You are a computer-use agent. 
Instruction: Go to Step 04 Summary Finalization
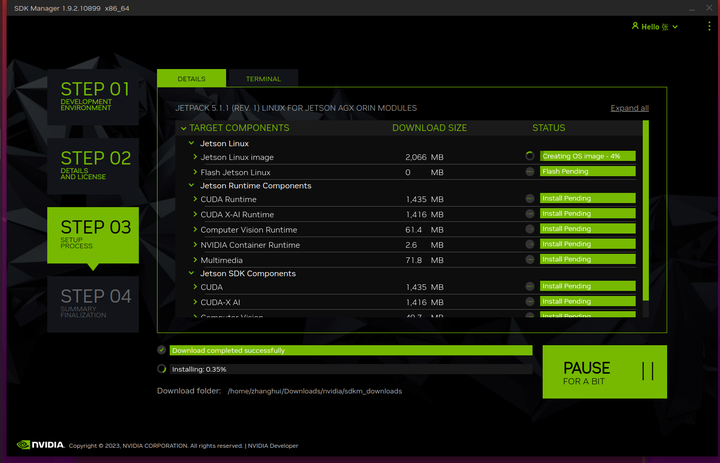(93, 304)
